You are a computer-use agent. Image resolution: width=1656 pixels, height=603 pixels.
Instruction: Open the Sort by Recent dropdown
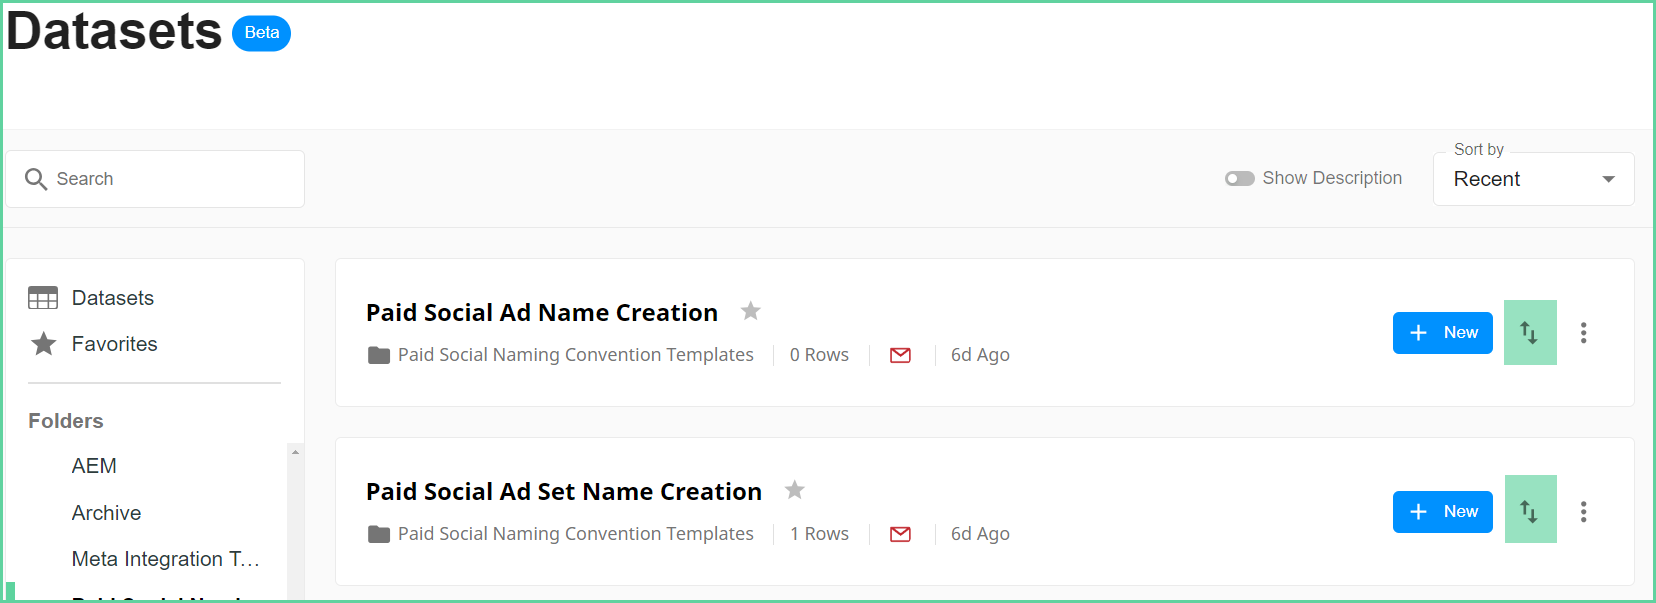click(1533, 179)
